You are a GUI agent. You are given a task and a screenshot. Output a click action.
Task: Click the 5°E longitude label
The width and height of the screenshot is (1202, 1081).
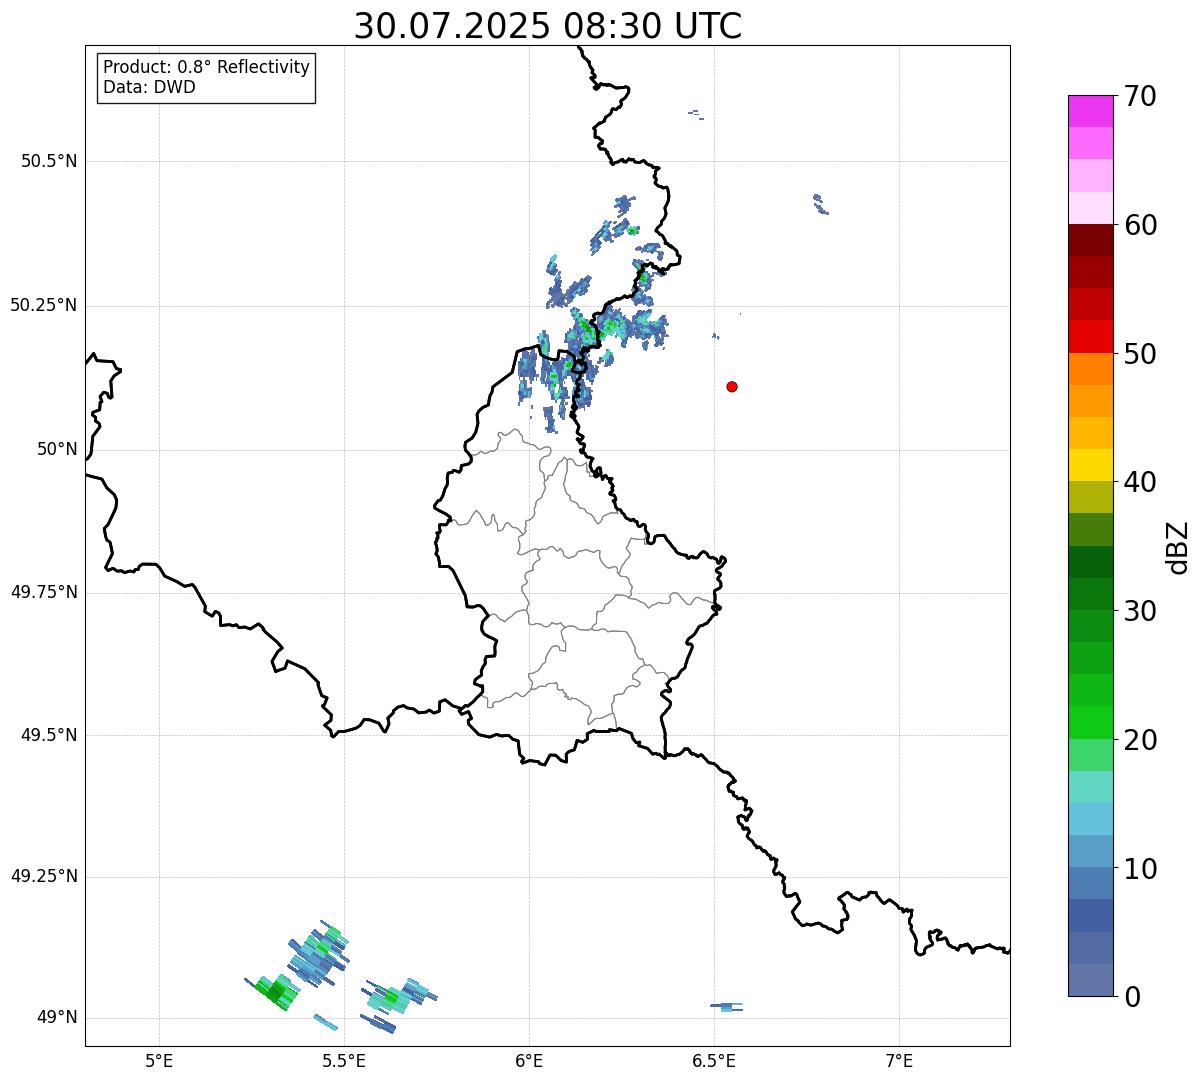pos(159,1060)
